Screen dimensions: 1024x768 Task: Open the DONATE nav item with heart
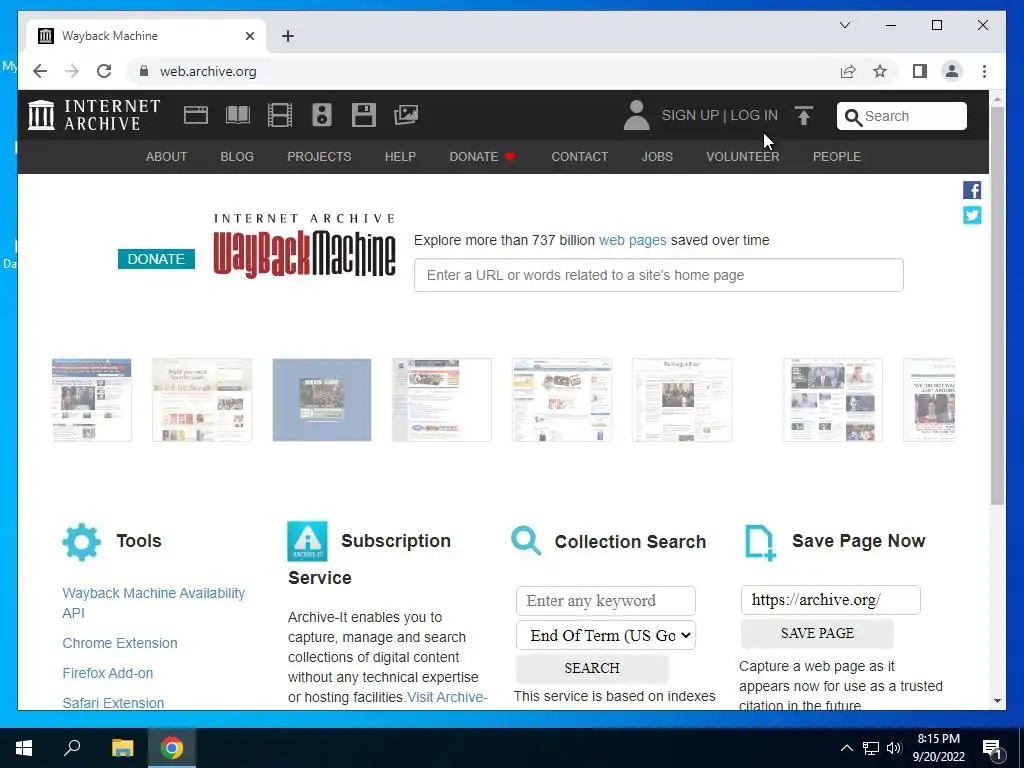click(483, 157)
